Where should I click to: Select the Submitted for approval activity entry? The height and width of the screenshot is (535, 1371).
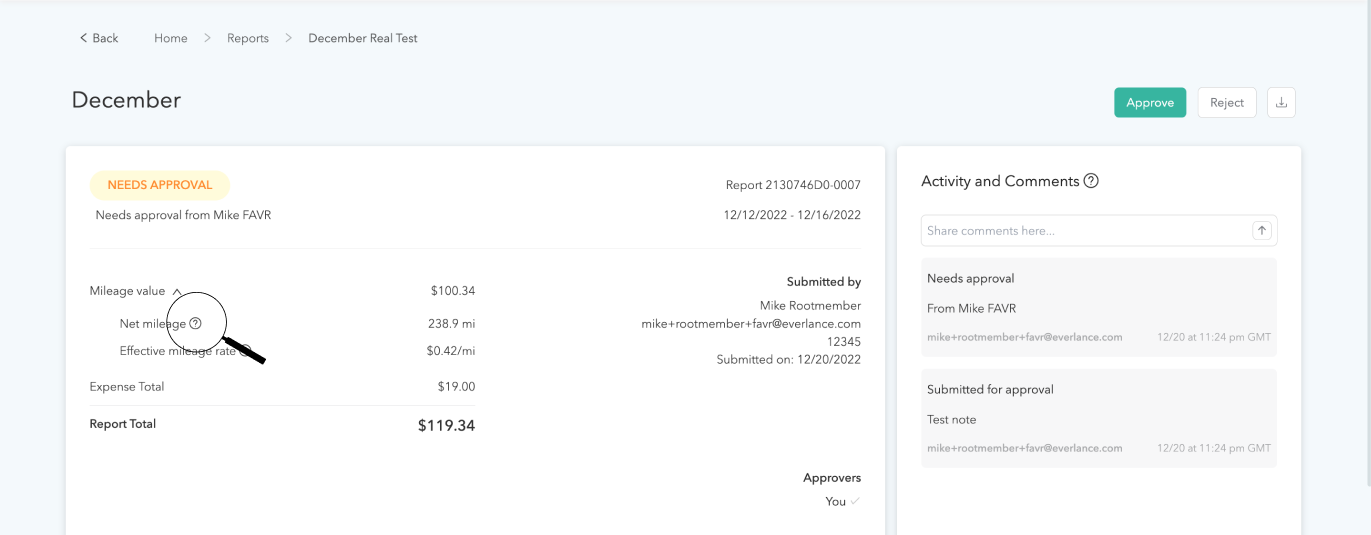(1098, 418)
